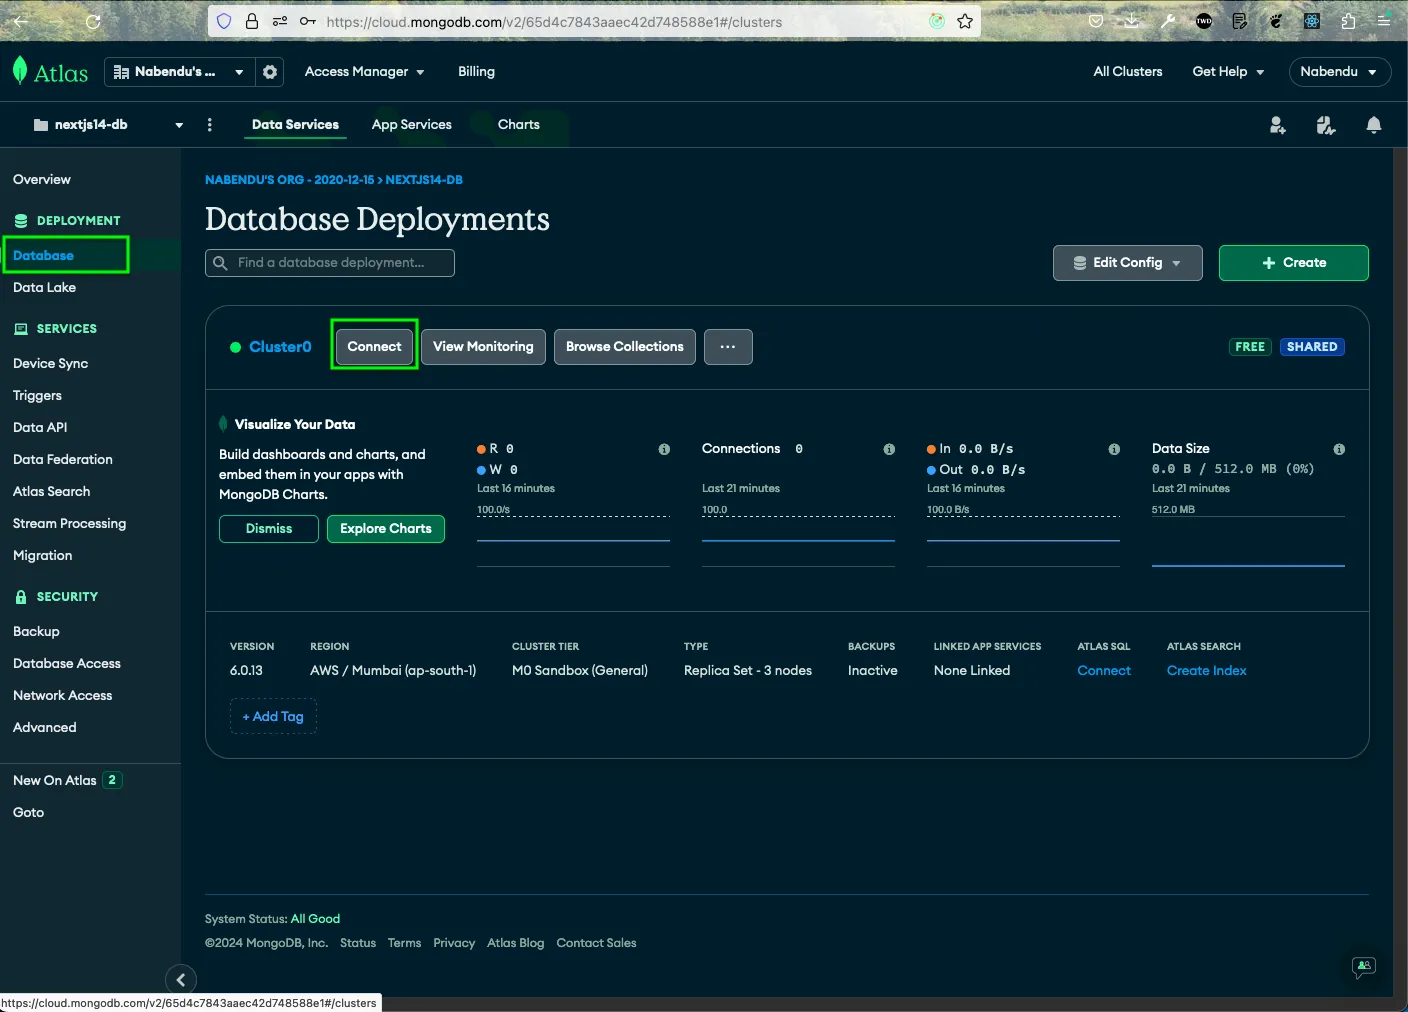Open Triggers sidebar item
The image size is (1408, 1012).
pyautogui.click(x=37, y=396)
